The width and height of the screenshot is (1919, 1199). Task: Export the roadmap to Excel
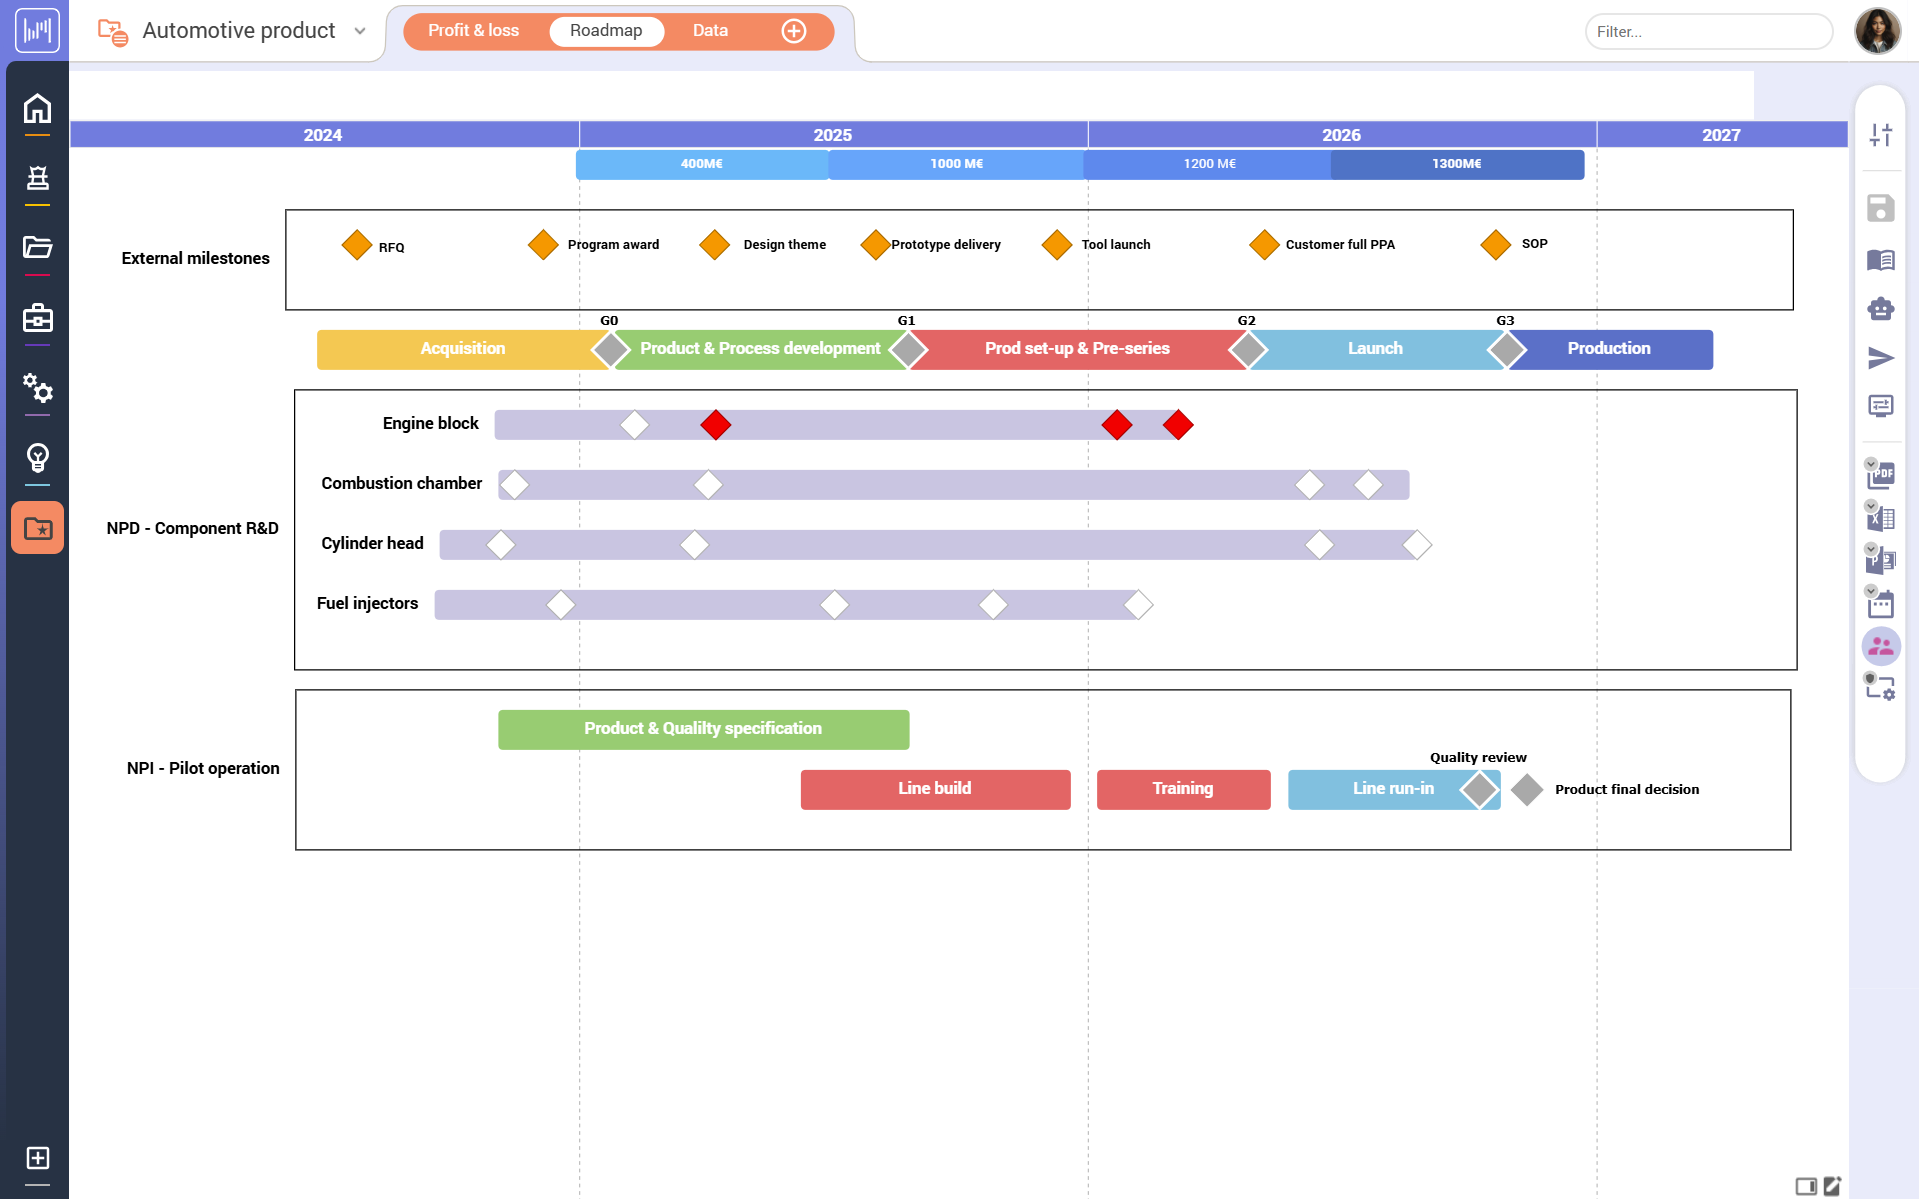pos(1881,518)
